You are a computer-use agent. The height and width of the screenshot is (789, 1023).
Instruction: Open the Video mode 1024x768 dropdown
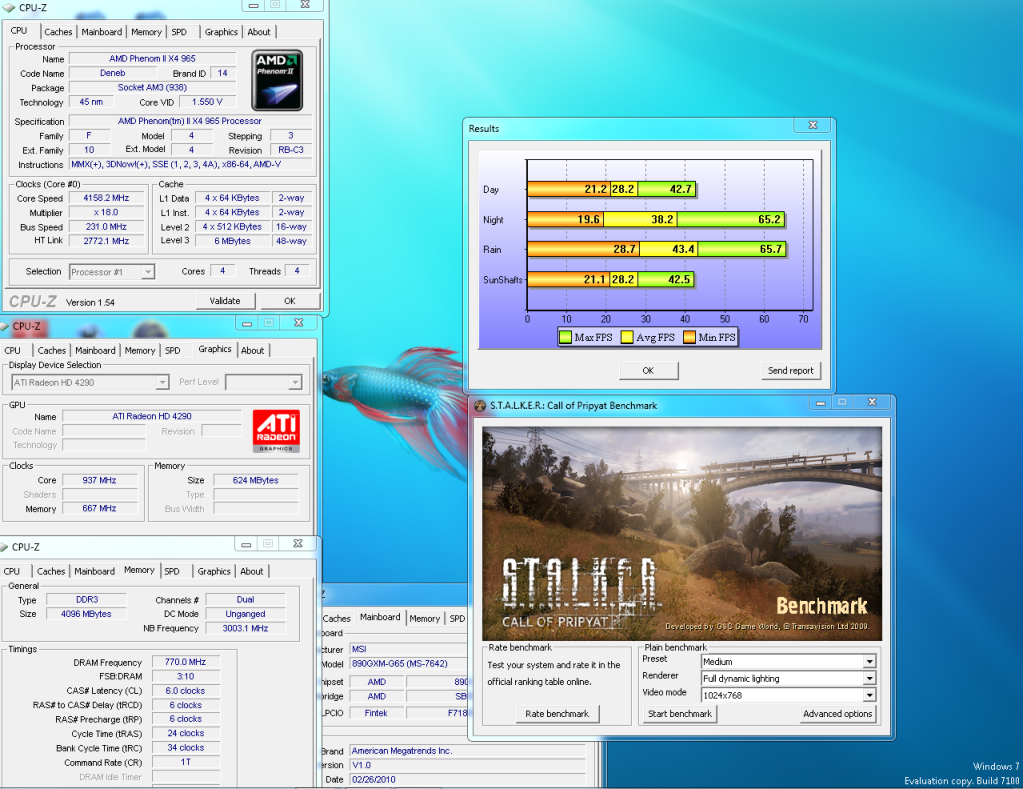[869, 696]
